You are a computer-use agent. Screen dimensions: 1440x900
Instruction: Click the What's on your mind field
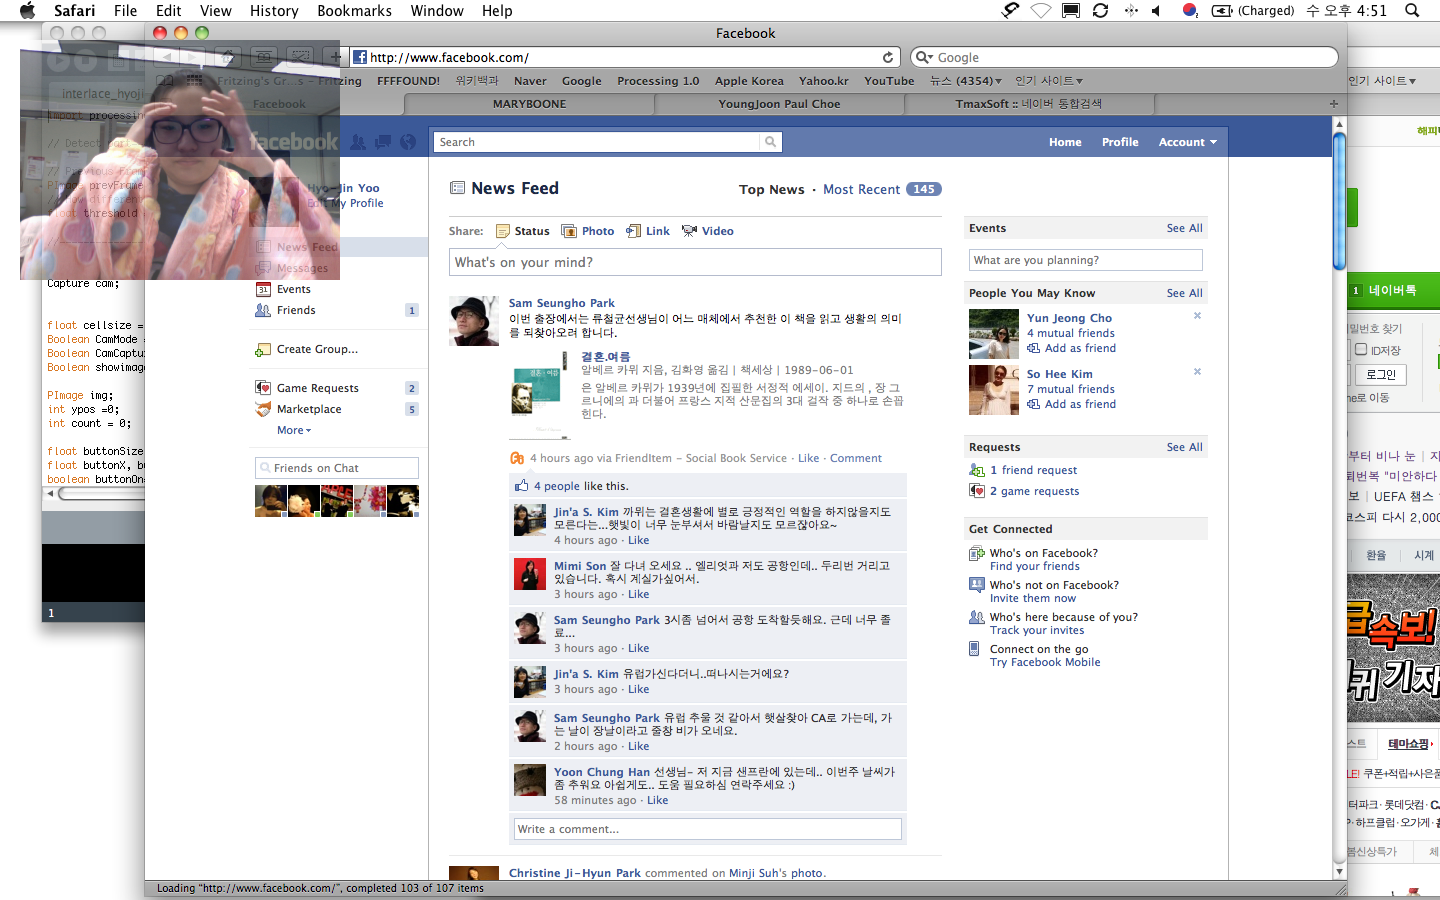point(695,262)
